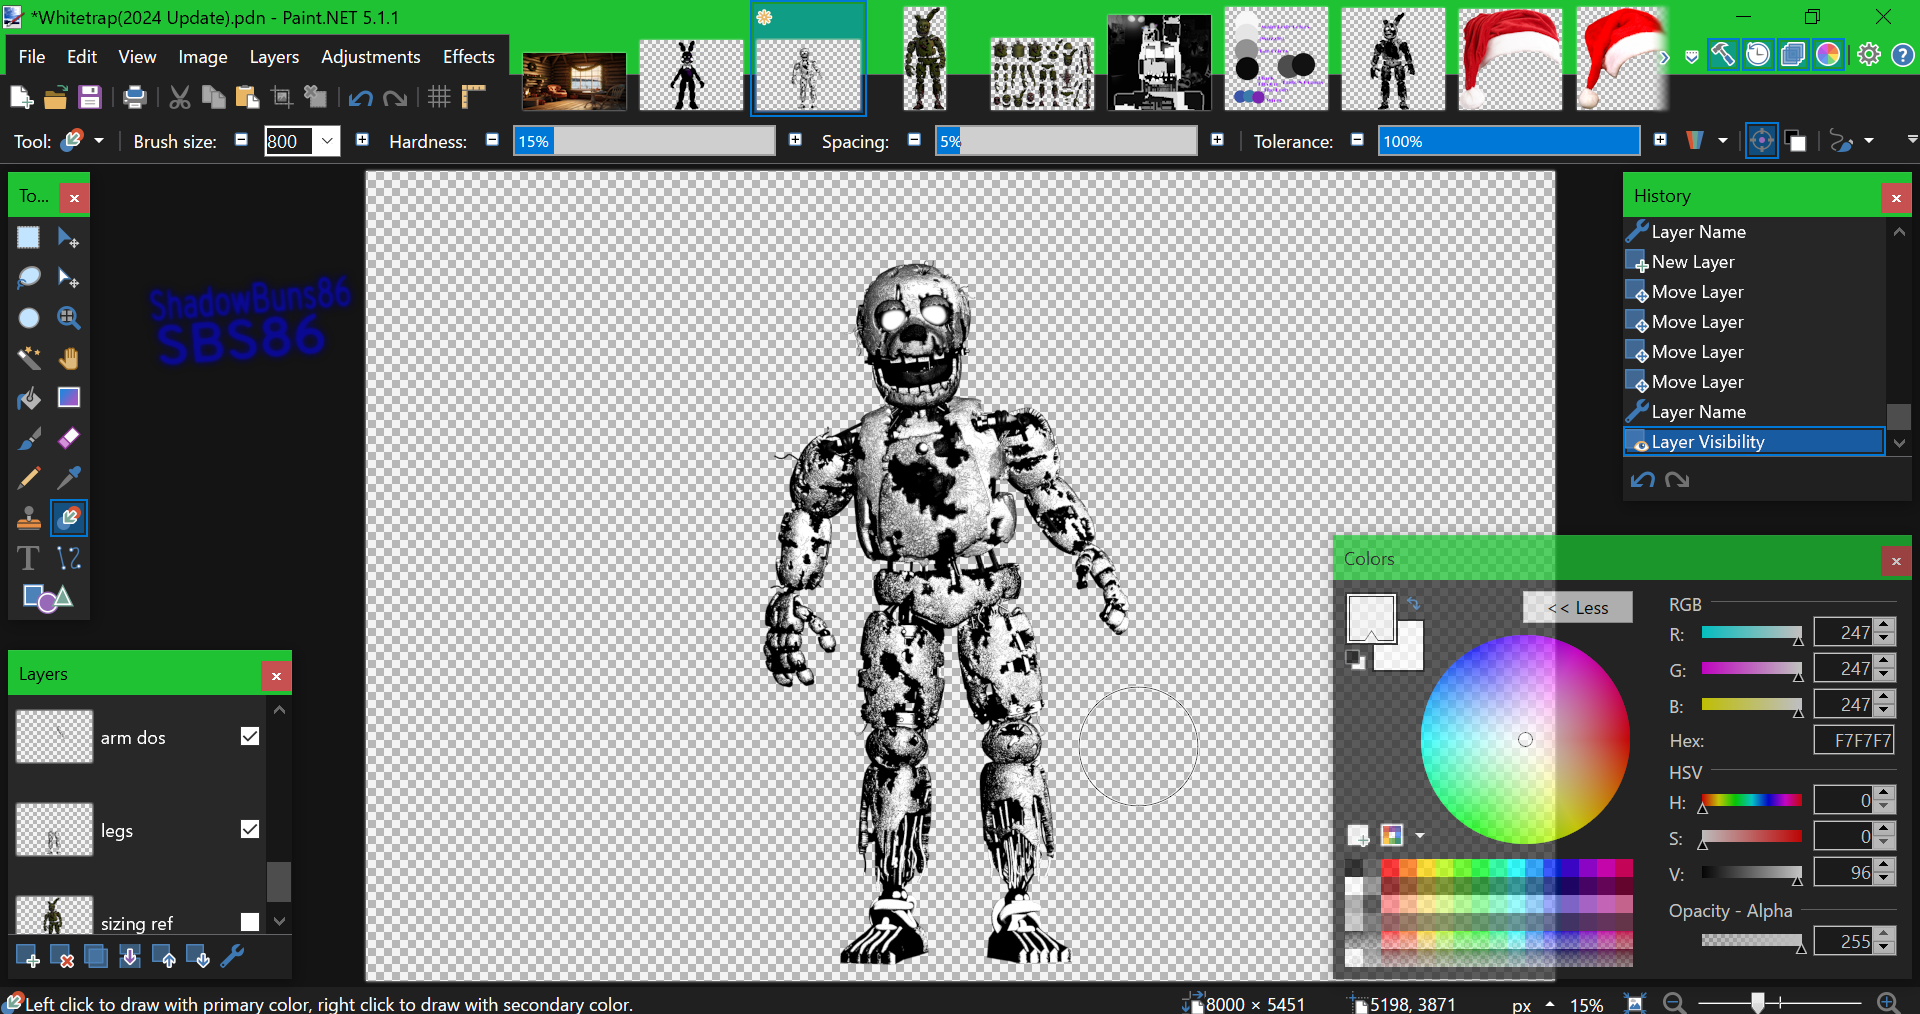Open the Edit menu
This screenshot has height=1014, width=1920.
point(82,57)
